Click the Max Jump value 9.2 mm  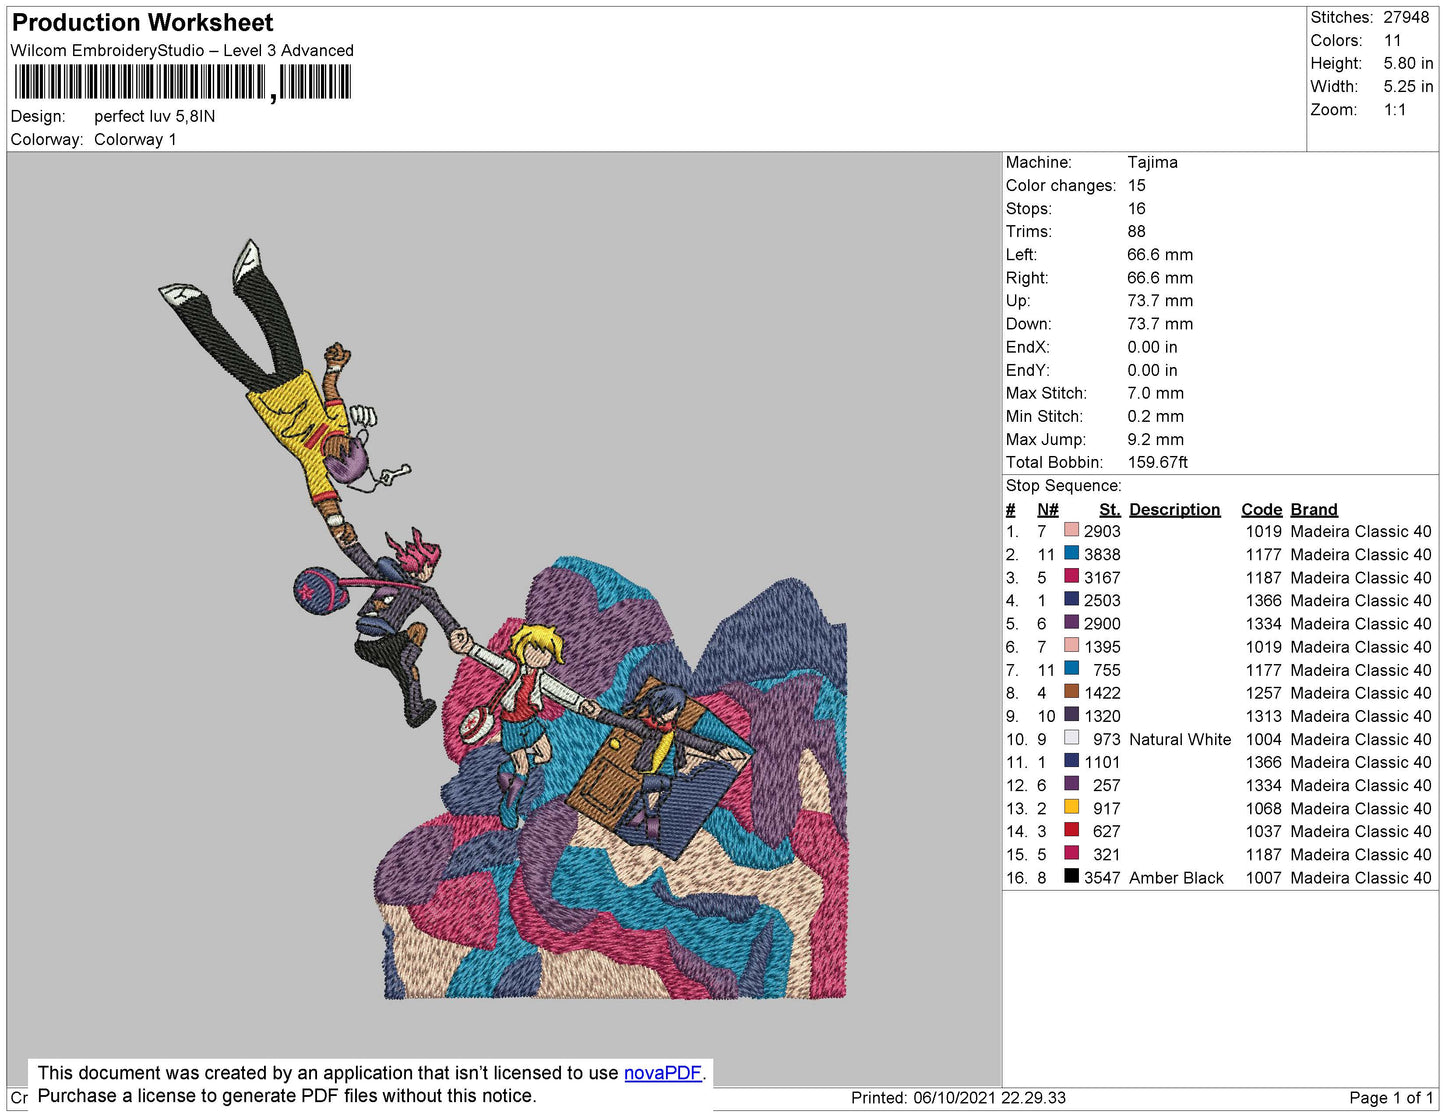(x=1155, y=439)
